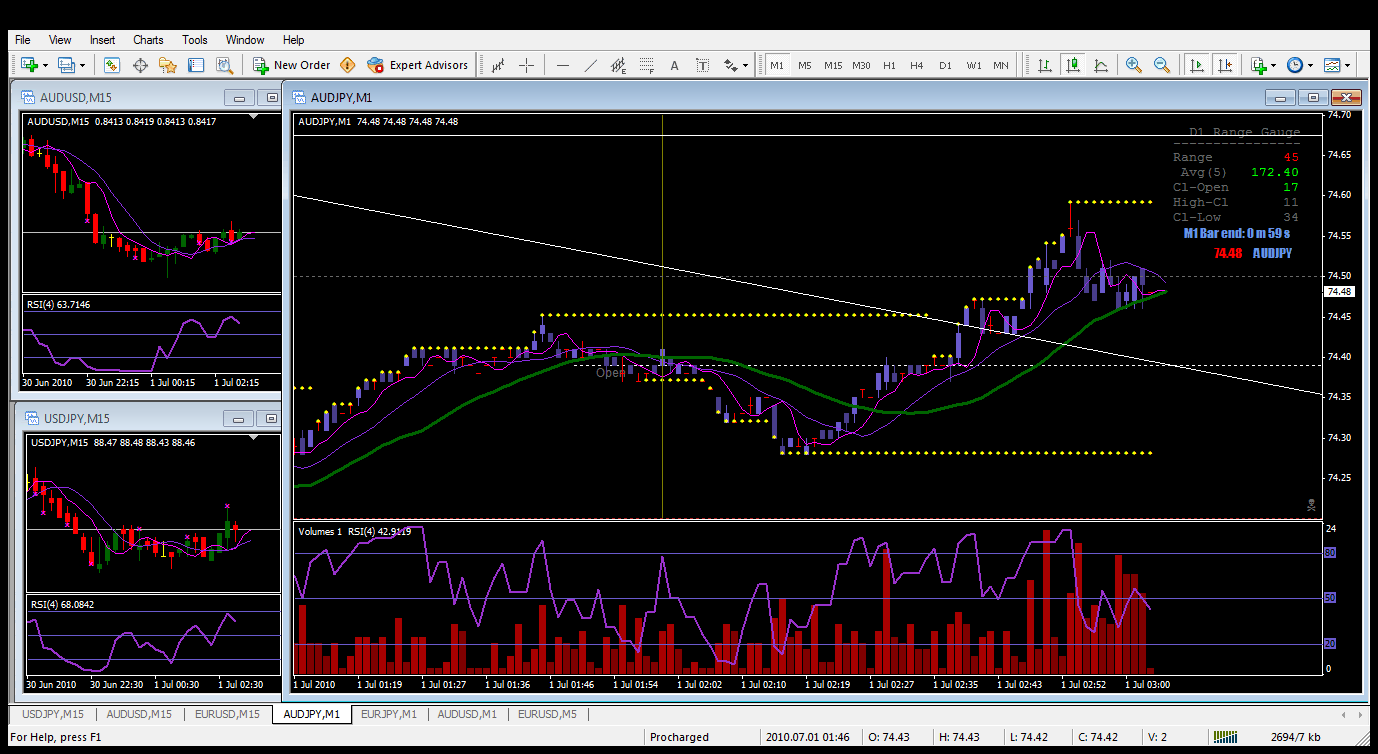Open the Market Watch window icon
Screen dimensions: 1378x754
[112, 65]
